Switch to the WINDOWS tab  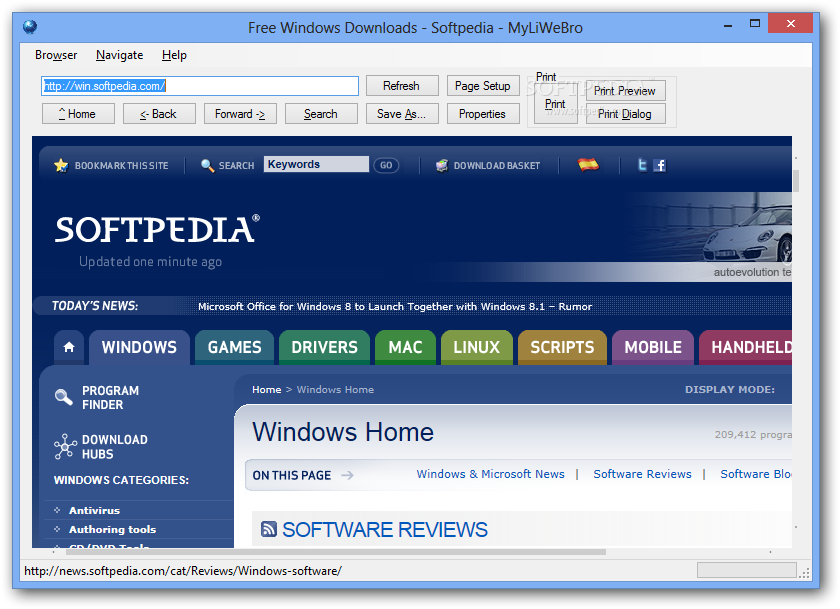coord(139,347)
